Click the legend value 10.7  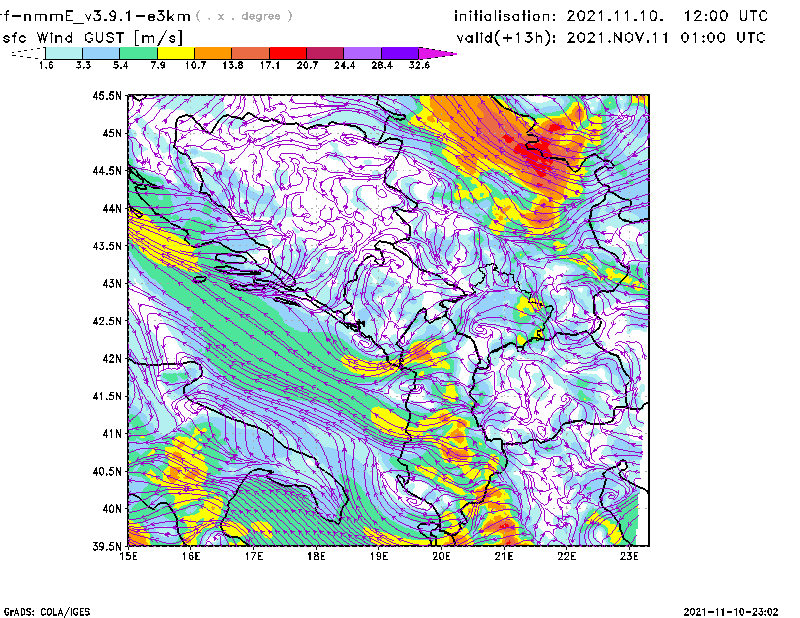pyautogui.click(x=195, y=65)
